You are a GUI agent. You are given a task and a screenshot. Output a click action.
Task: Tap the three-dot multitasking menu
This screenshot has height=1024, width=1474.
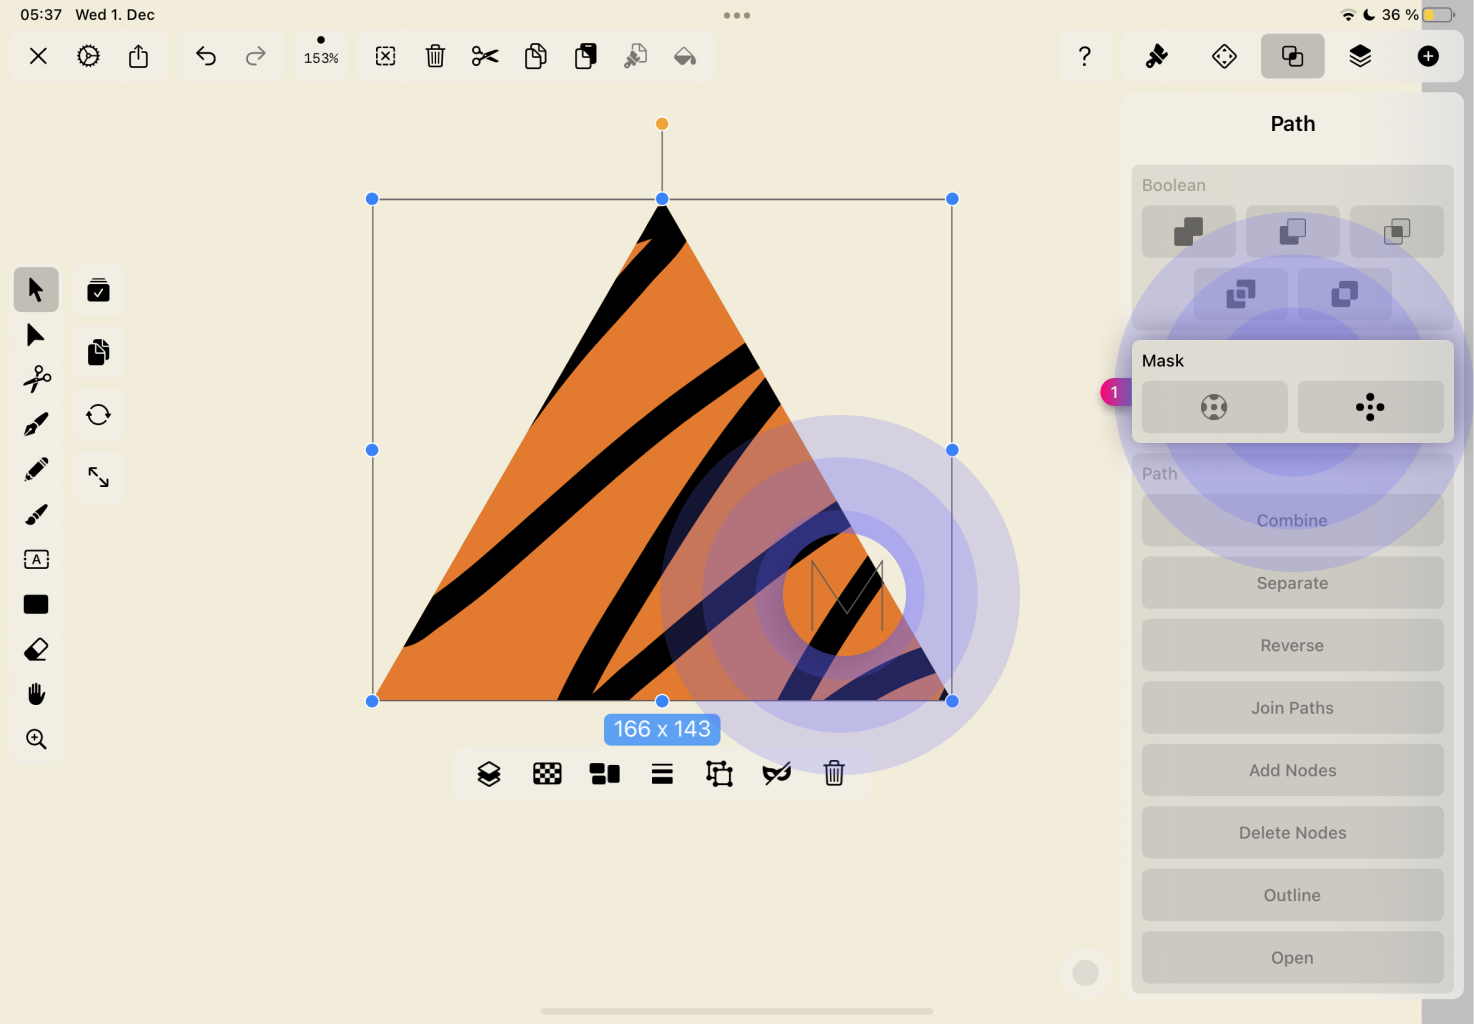tap(737, 15)
